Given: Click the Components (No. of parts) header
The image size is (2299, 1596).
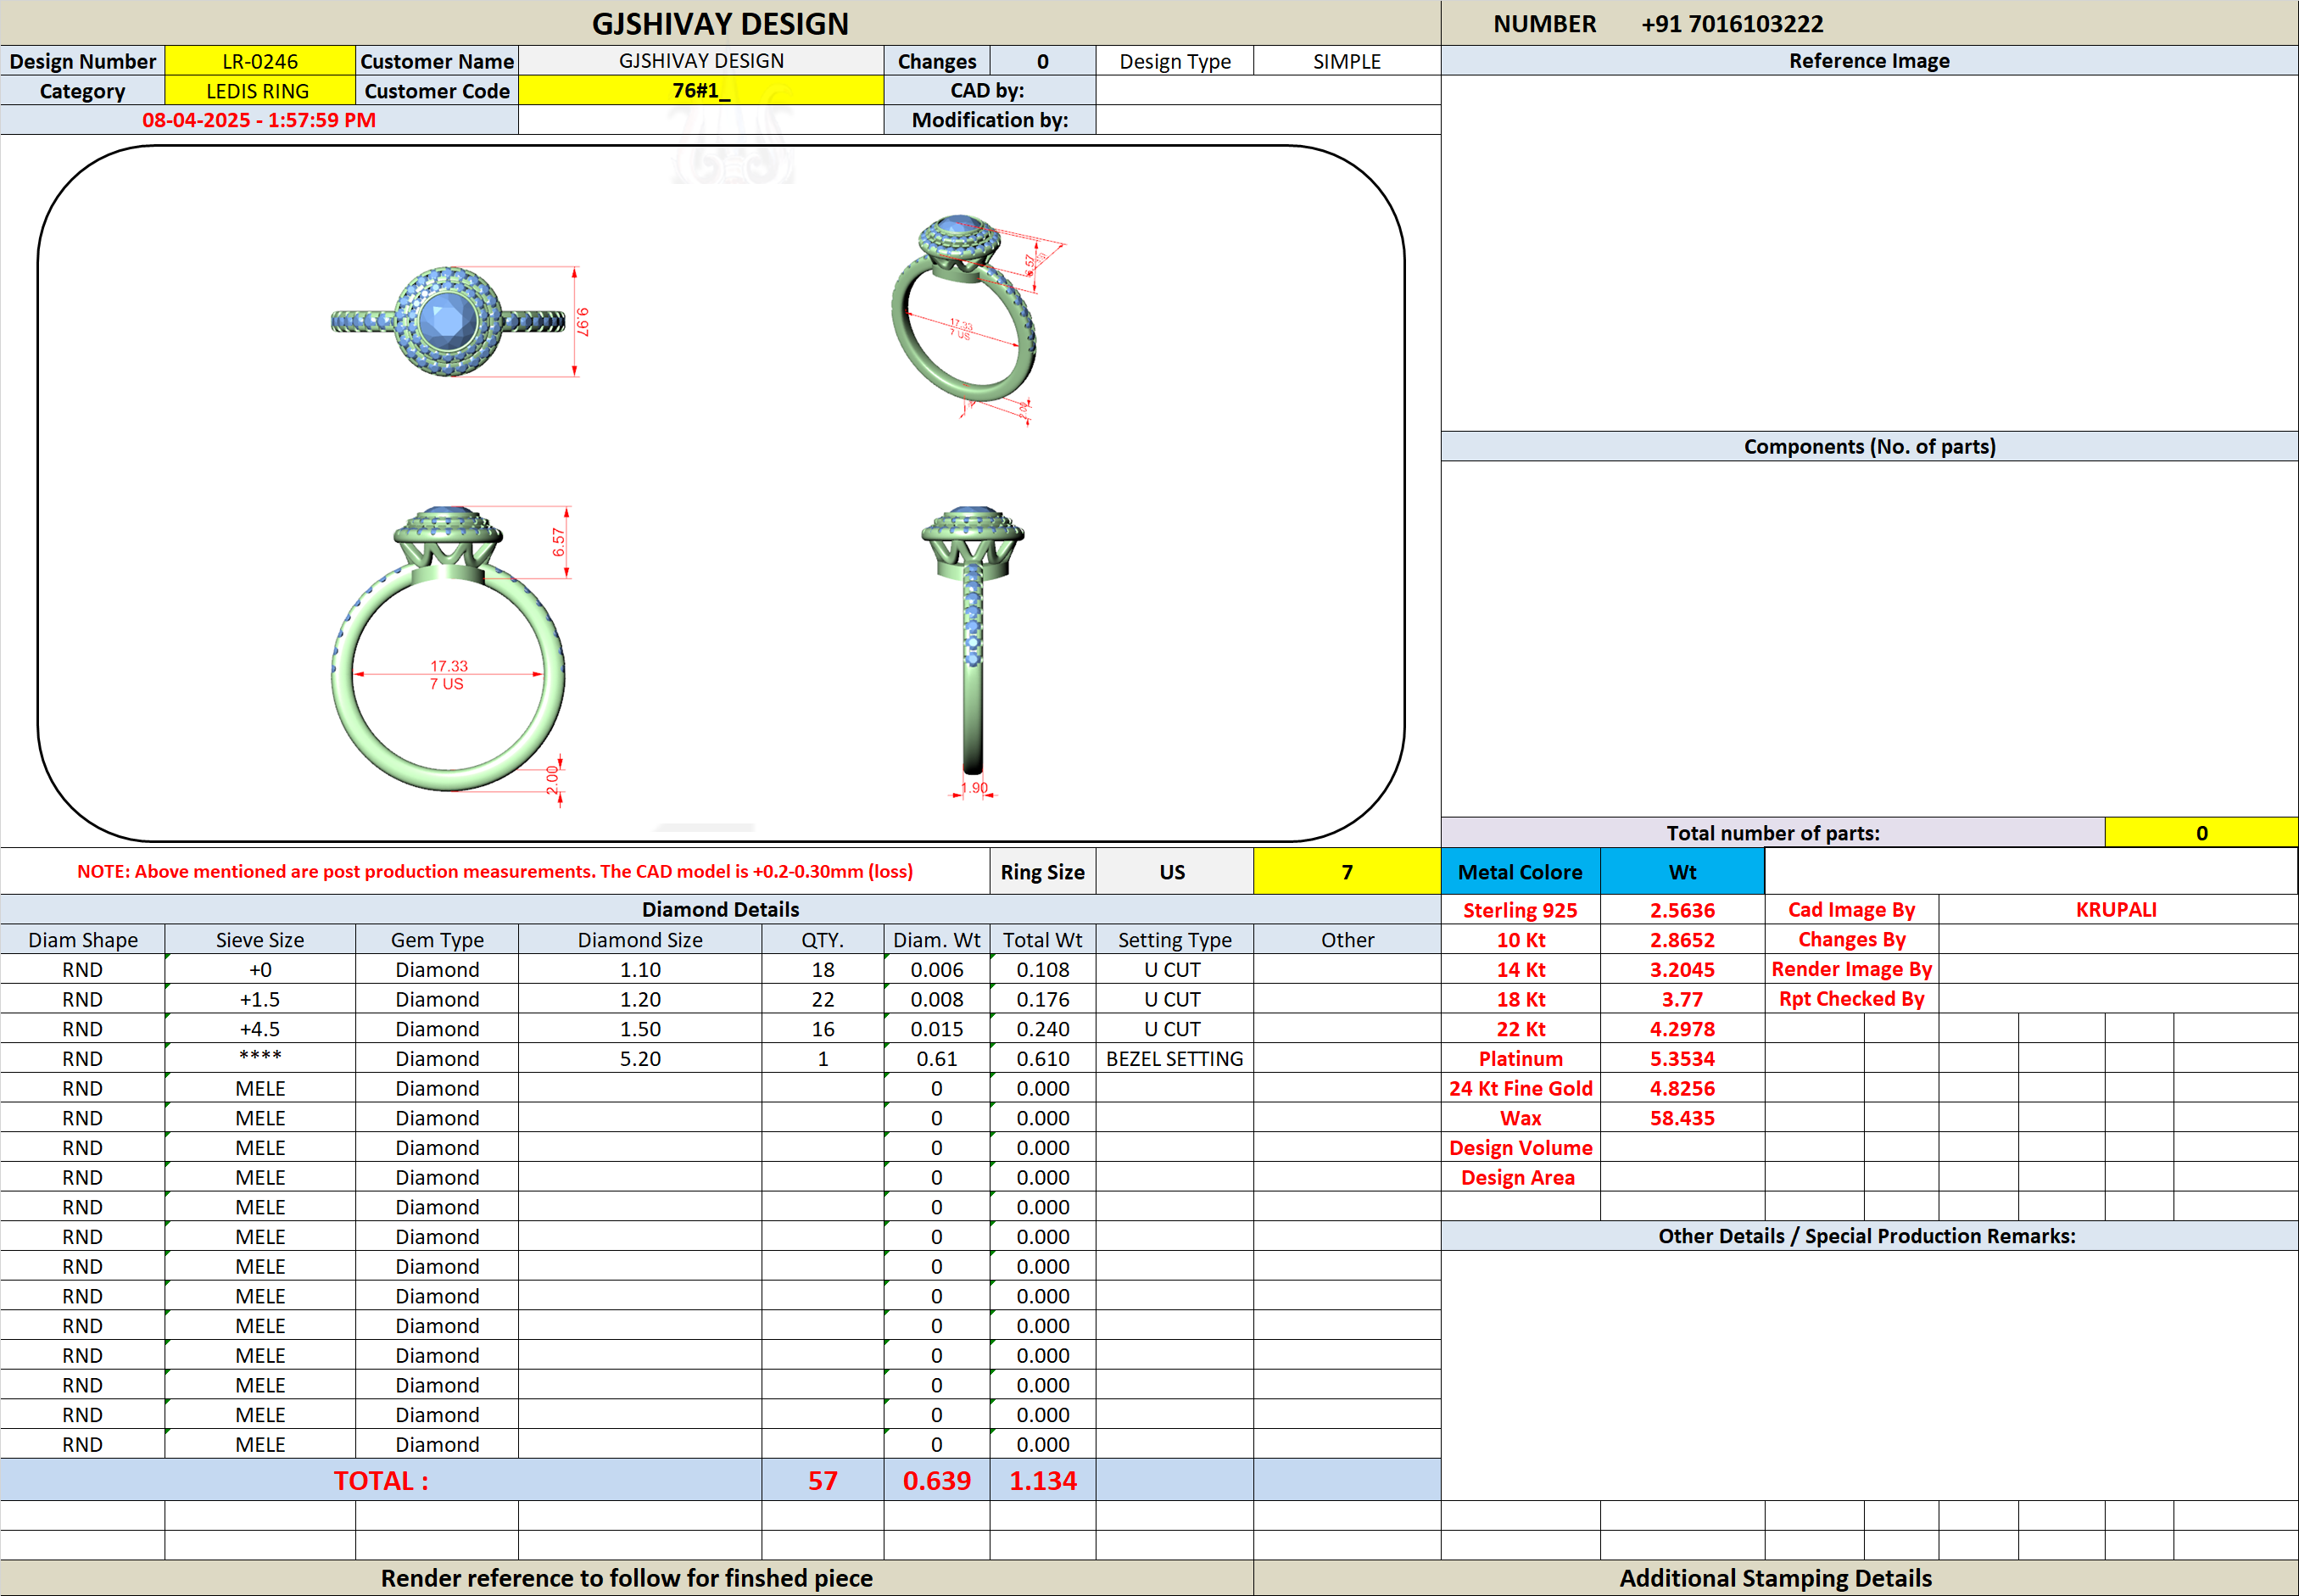Looking at the screenshot, I should pos(1869,447).
